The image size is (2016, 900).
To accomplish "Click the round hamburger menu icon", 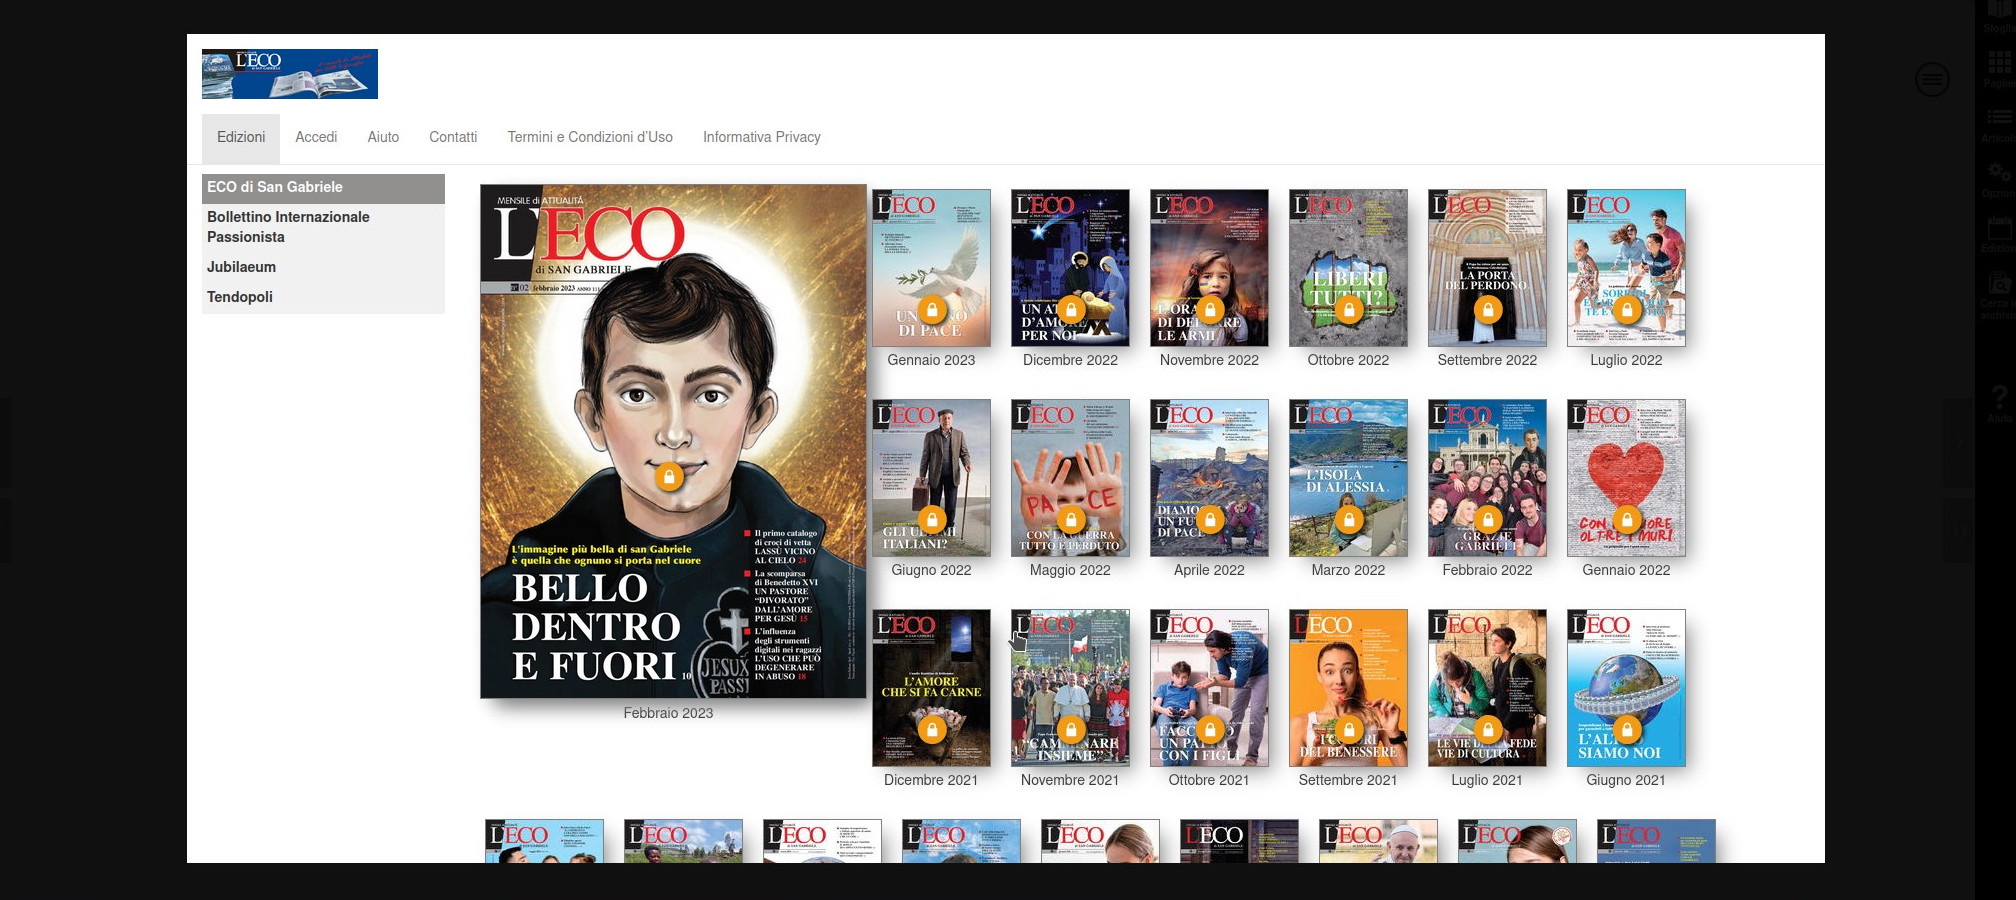I will click(x=1932, y=79).
